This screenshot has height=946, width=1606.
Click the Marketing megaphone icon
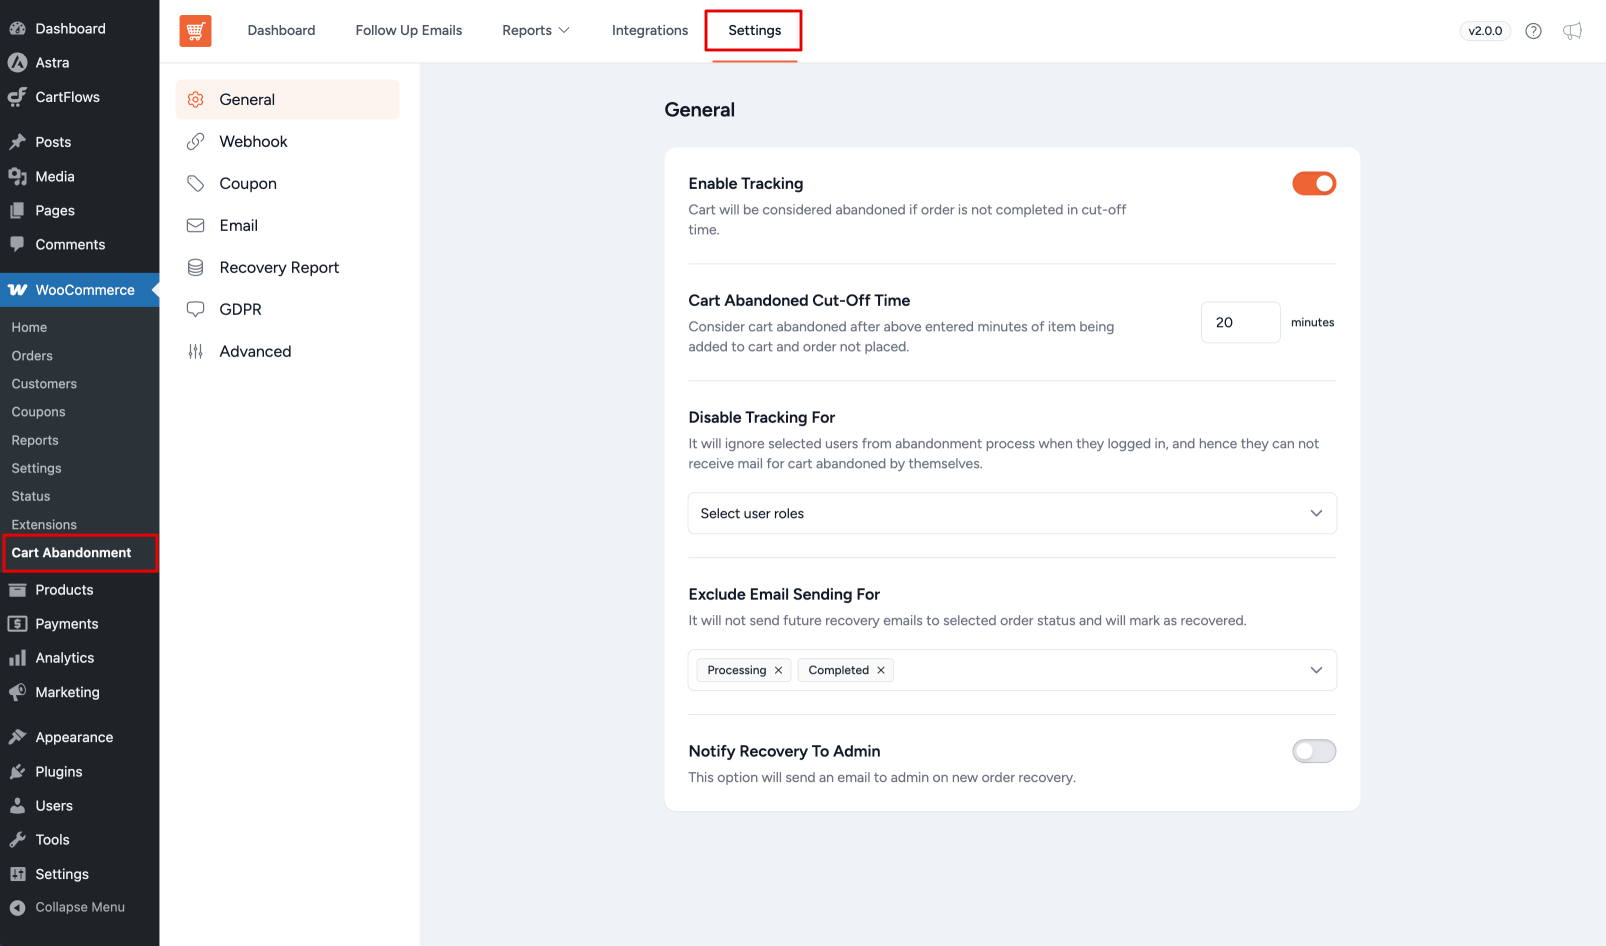coord(17,692)
